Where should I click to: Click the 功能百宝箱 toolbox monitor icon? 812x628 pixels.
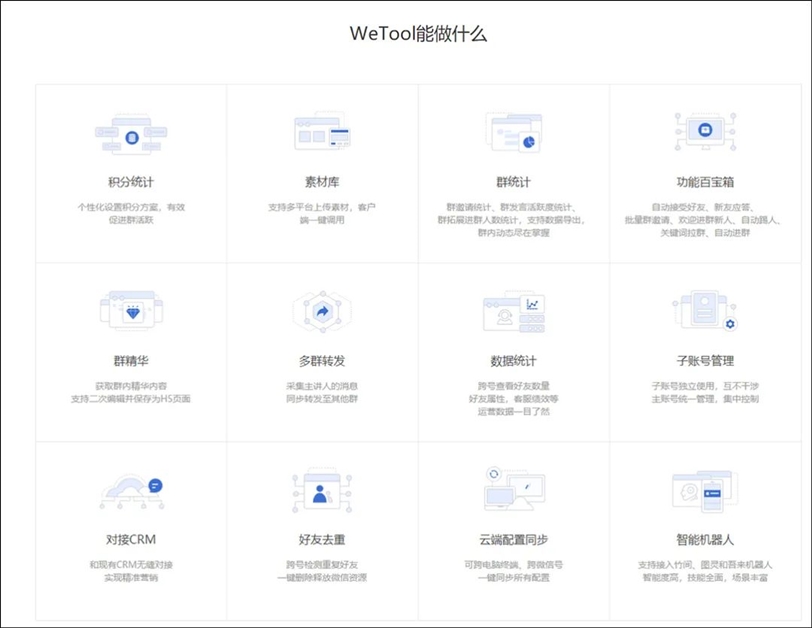705,132
